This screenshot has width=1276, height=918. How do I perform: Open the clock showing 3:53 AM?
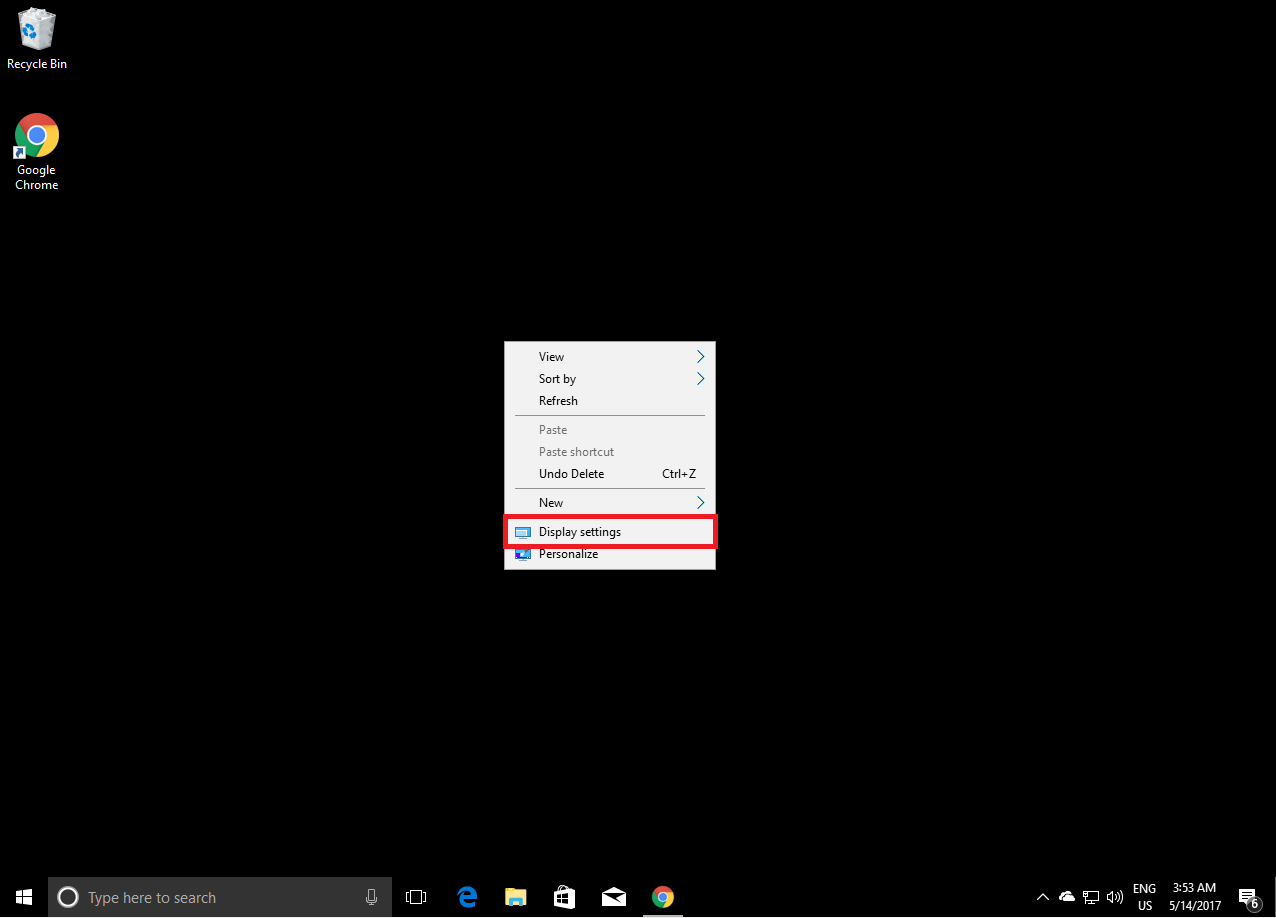(1194, 897)
